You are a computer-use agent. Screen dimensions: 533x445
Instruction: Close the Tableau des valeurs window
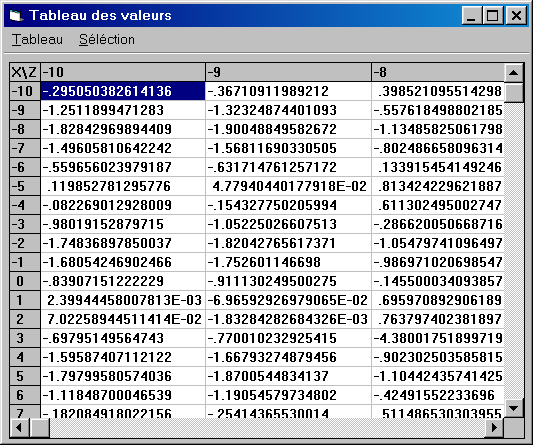pyautogui.click(x=516, y=16)
